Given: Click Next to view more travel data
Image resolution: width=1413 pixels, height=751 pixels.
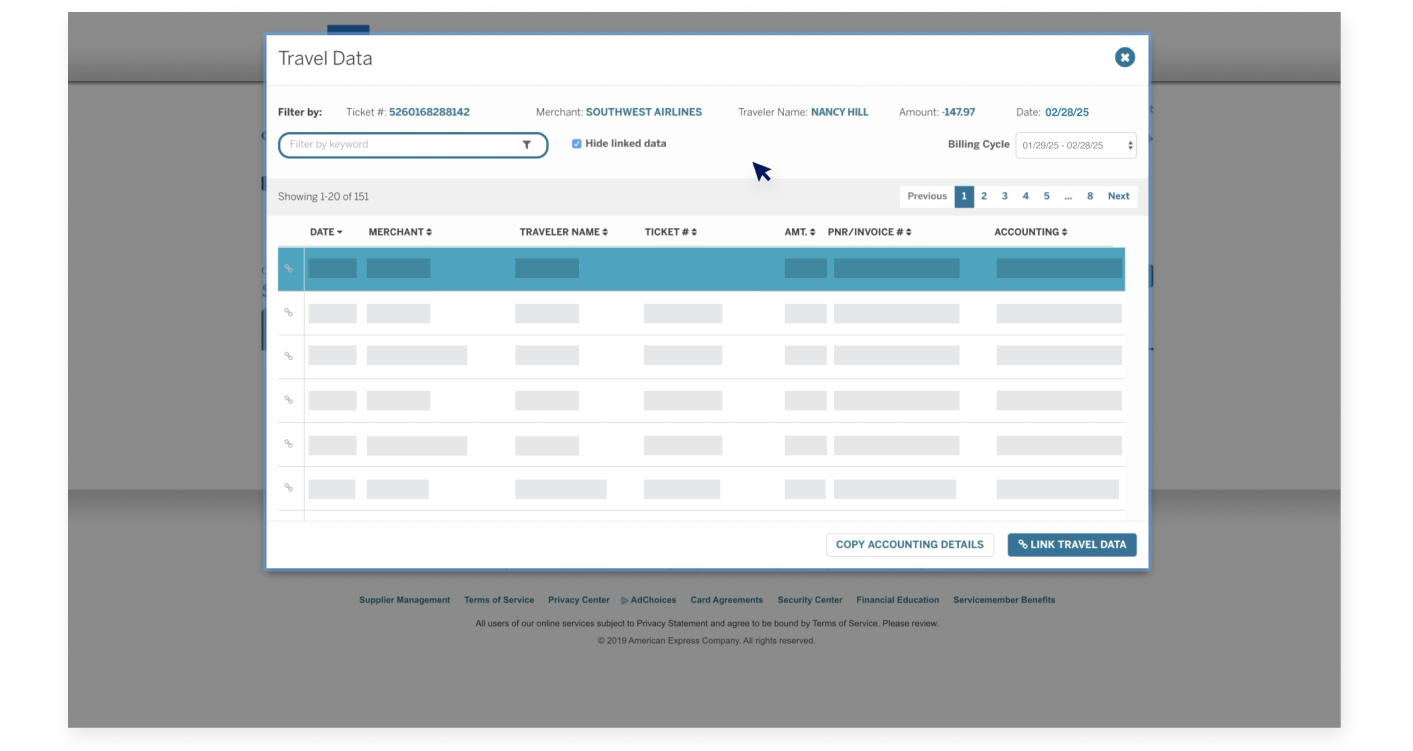Looking at the screenshot, I should pos(1118,196).
